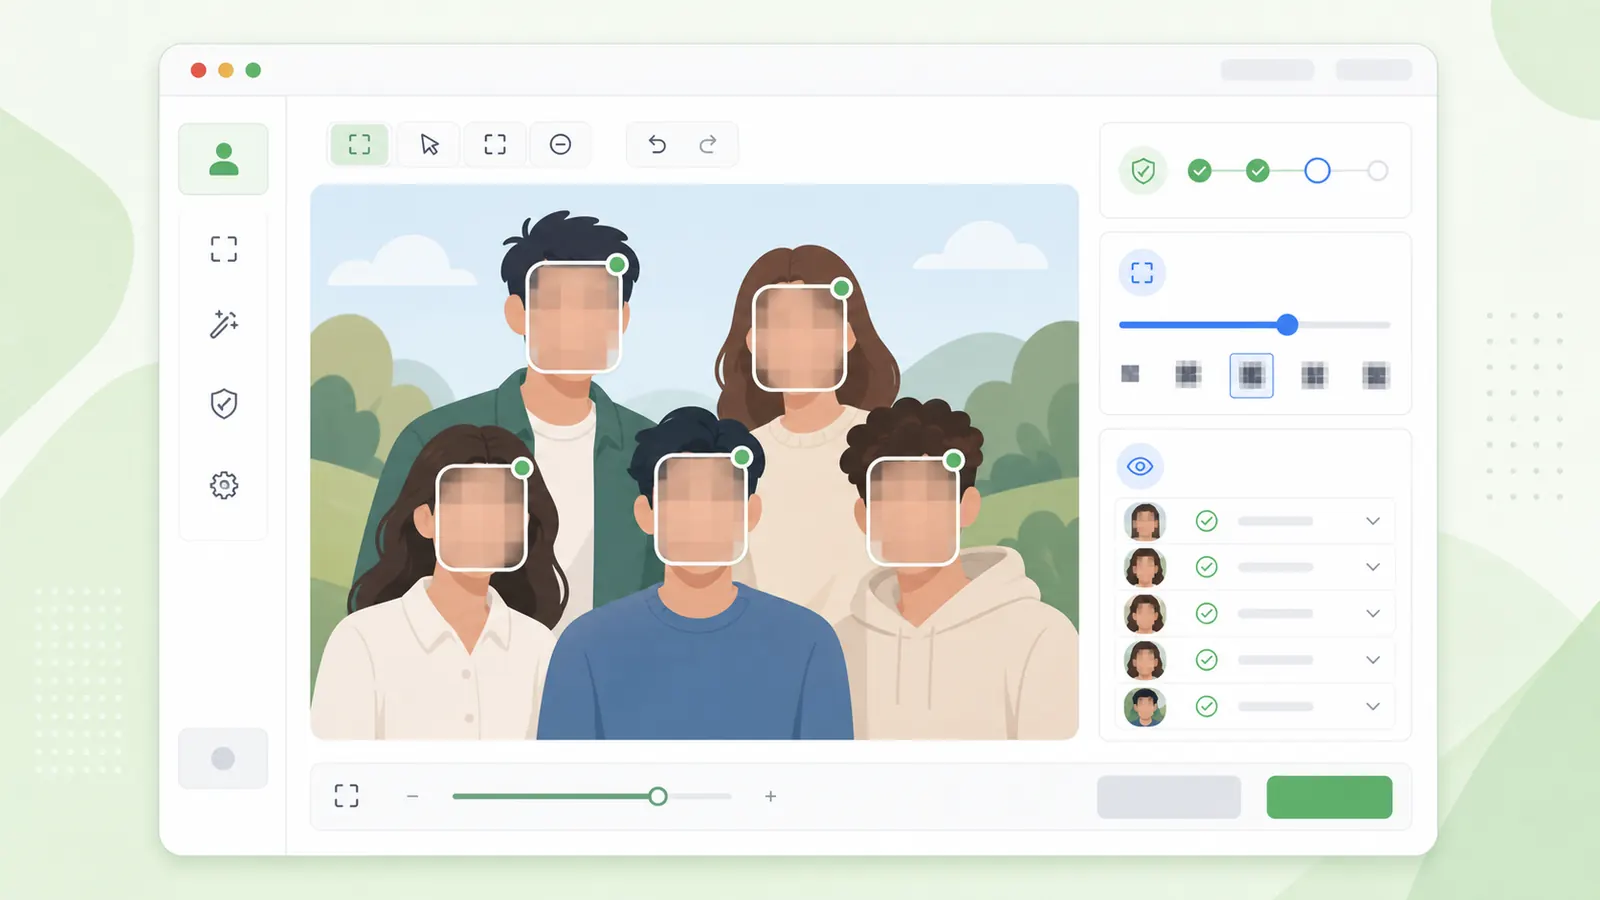The image size is (1600, 900).
Task: Open the settings gear in sidebar
Action: coord(224,485)
